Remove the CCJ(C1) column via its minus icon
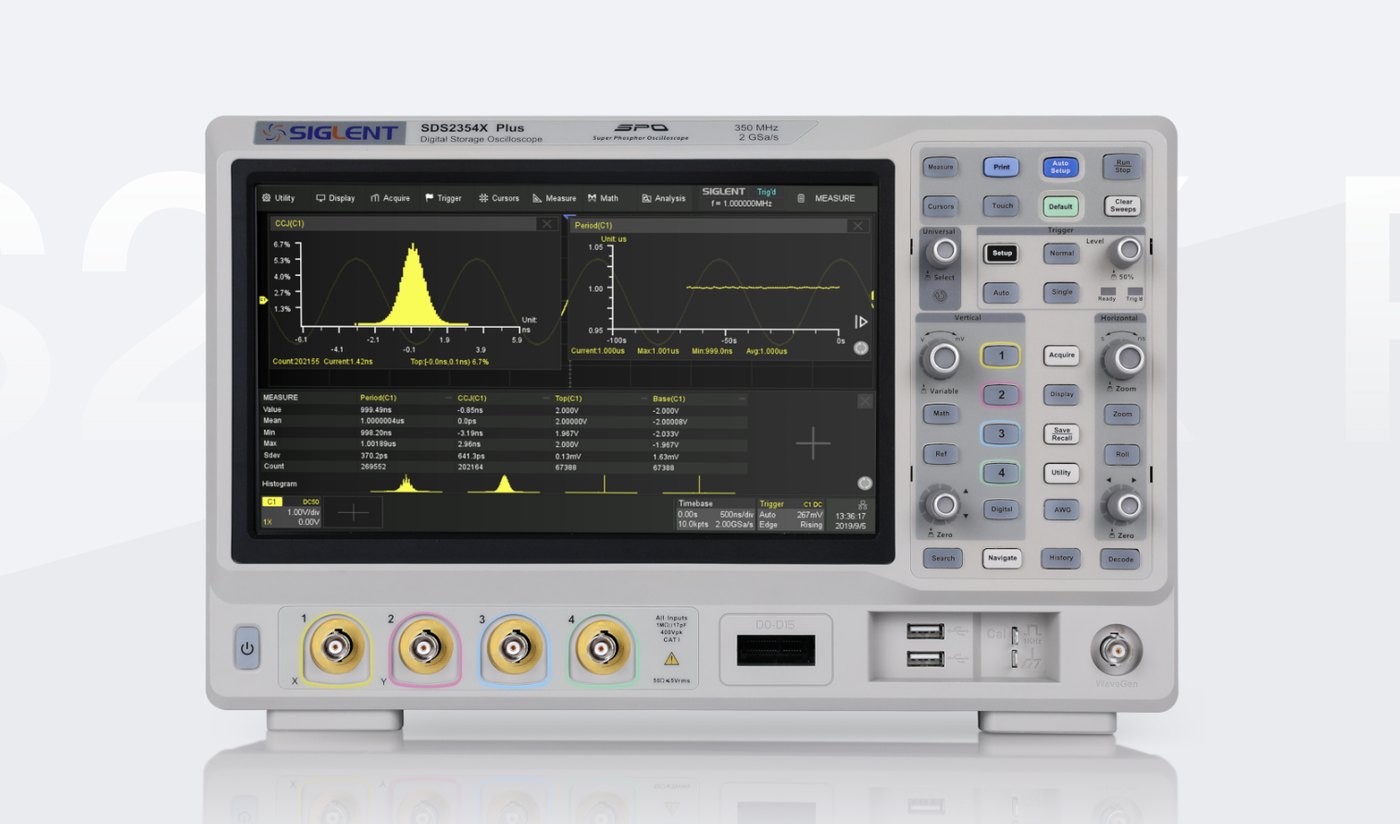This screenshot has height=824, width=1400. coord(546,398)
